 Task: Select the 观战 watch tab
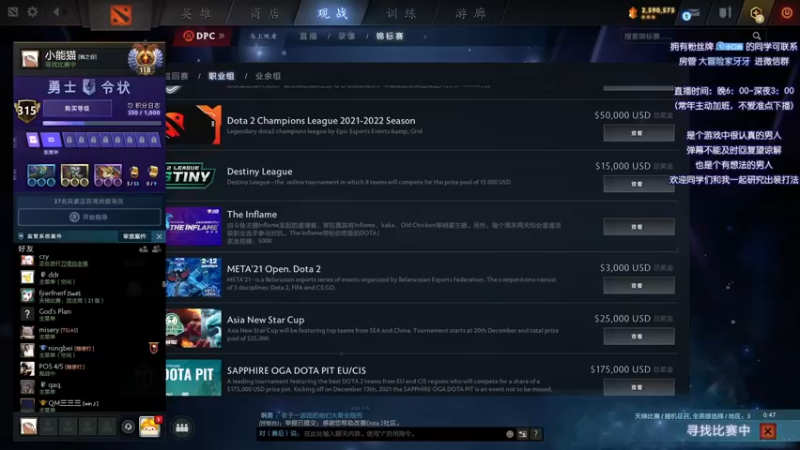(x=332, y=13)
